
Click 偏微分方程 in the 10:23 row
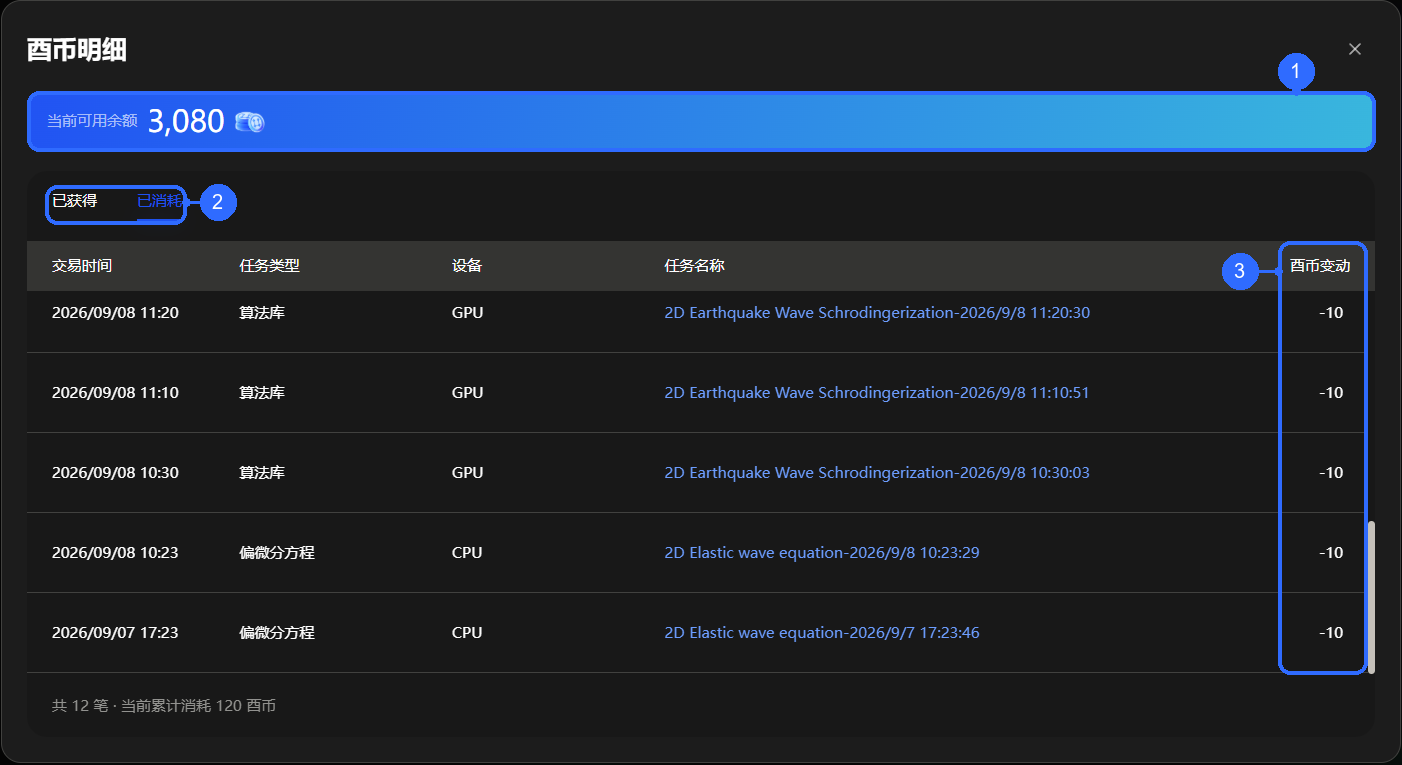pyautogui.click(x=277, y=553)
